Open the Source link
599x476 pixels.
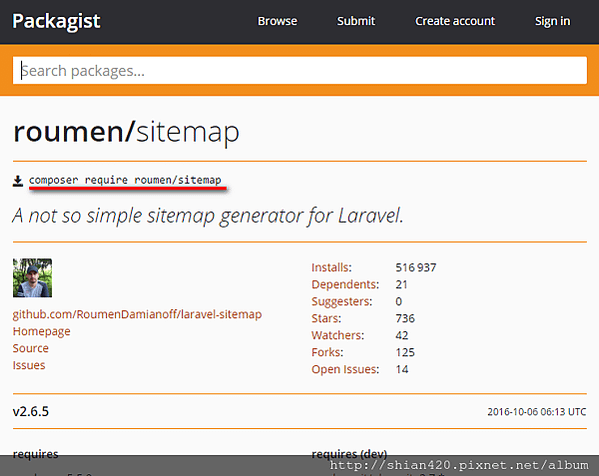pyautogui.click(x=31, y=348)
